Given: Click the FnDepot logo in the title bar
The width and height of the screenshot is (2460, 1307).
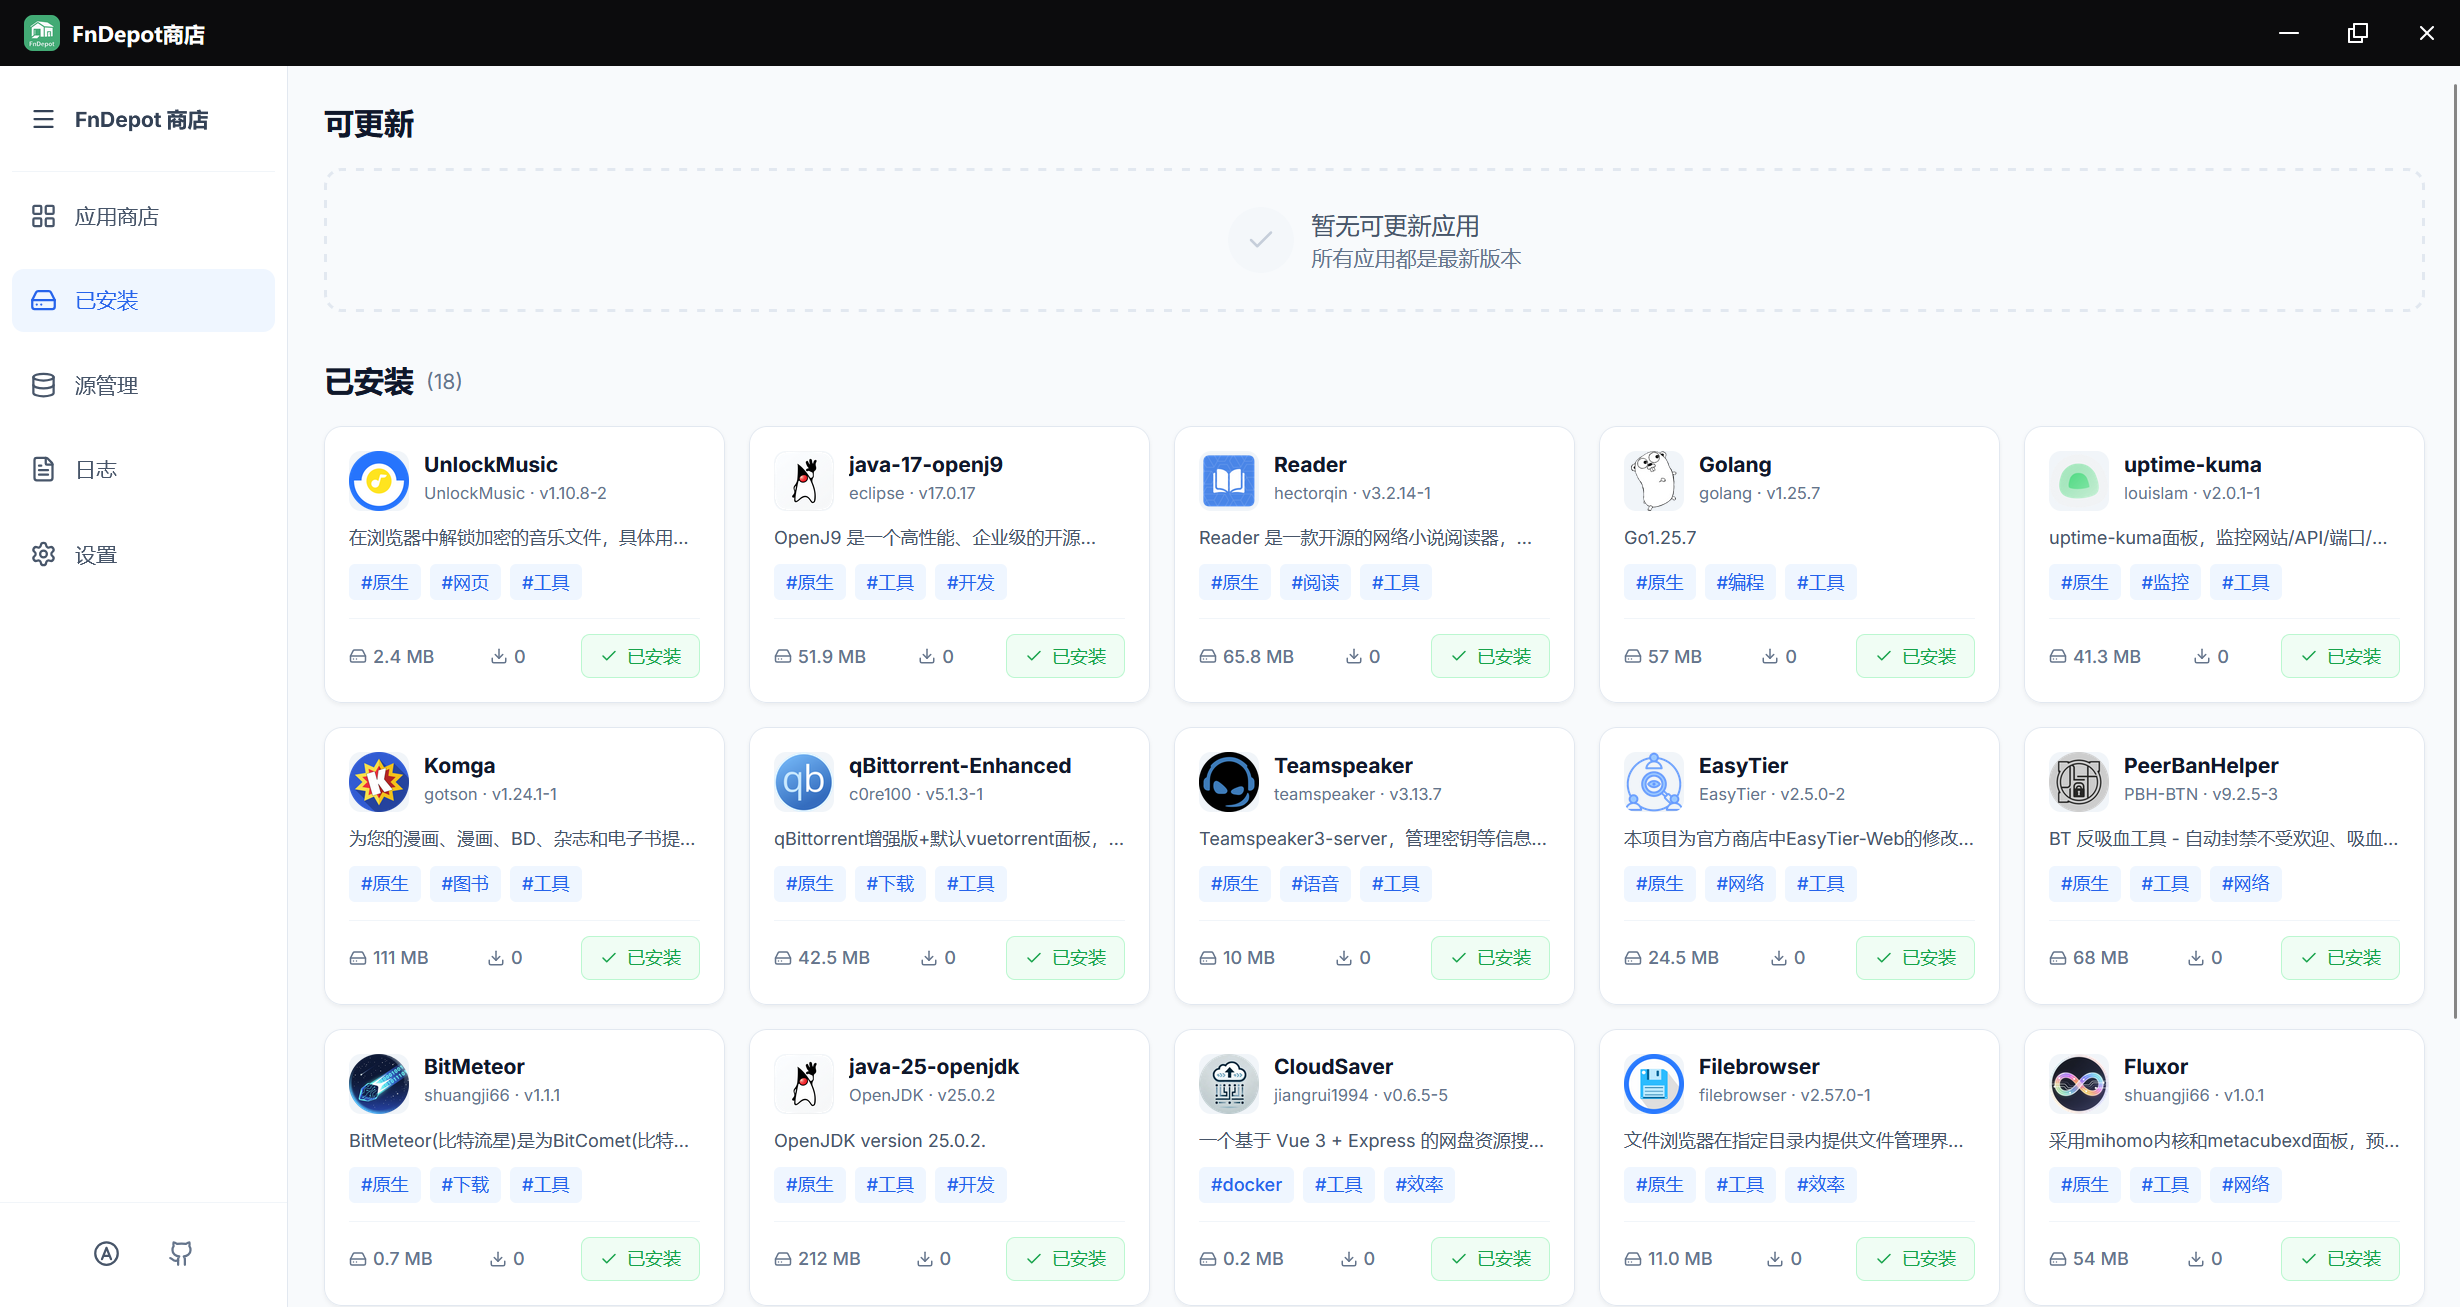Looking at the screenshot, I should tap(41, 32).
